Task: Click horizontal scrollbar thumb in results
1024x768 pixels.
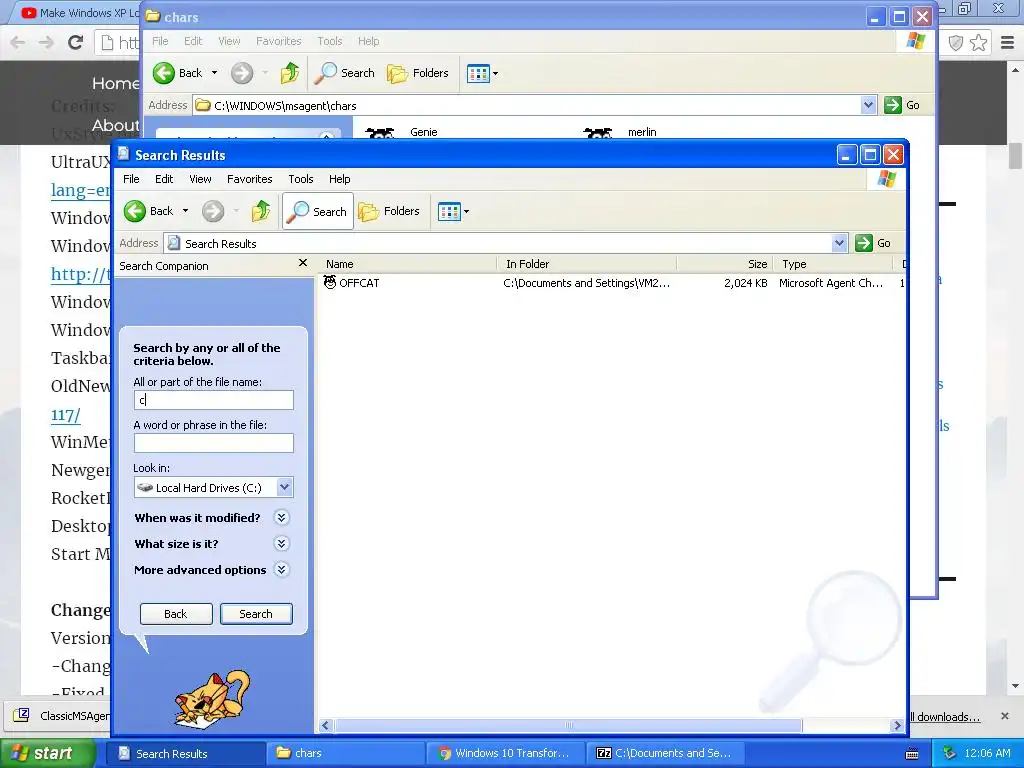Action: [568, 726]
